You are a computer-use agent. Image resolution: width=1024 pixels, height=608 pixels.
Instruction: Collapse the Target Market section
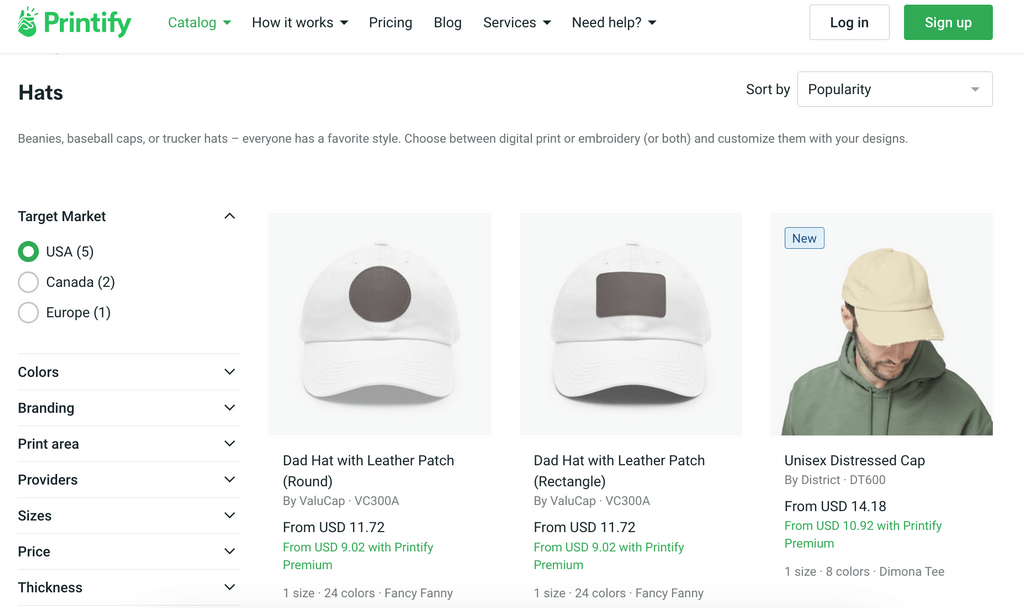click(229, 216)
